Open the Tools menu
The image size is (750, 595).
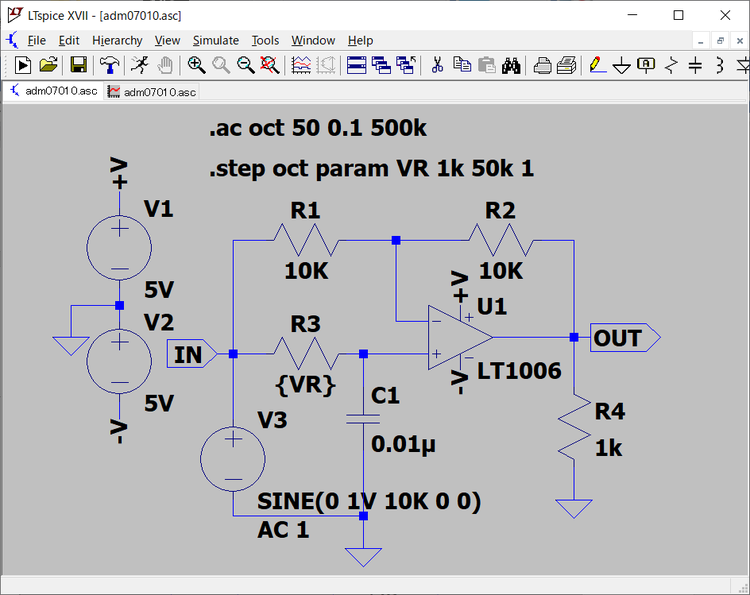[265, 40]
